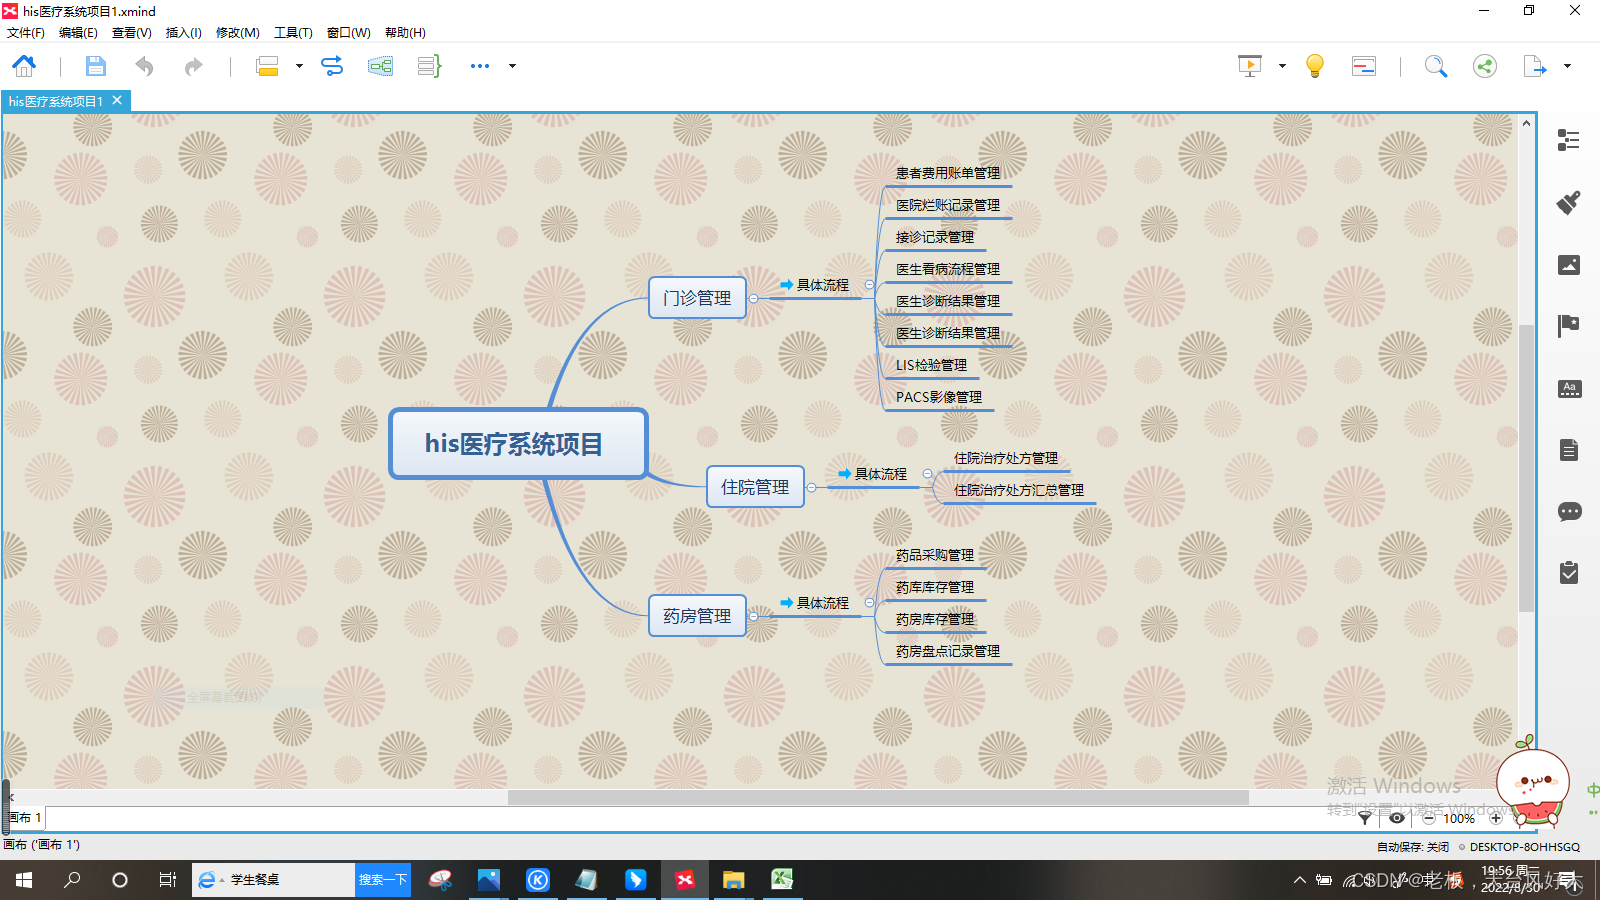Zoom out with minus button

(1429, 818)
